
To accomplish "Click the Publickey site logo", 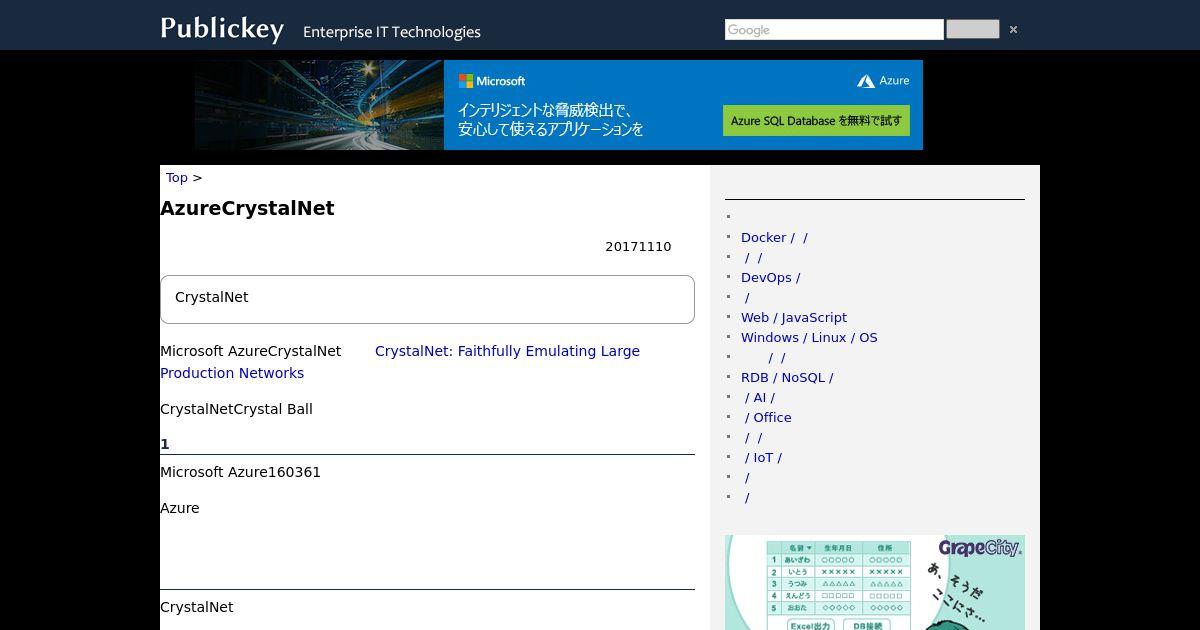I will coord(222,28).
